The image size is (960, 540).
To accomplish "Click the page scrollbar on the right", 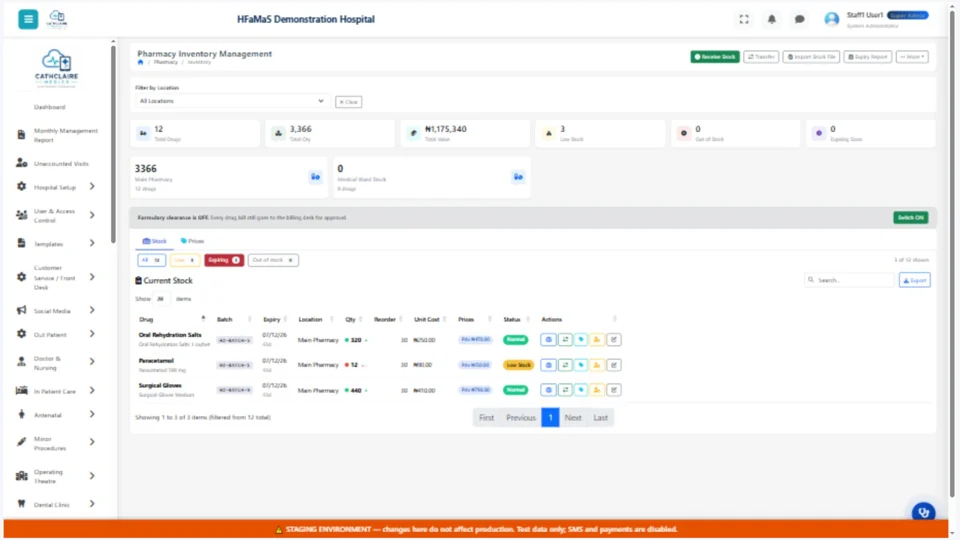I will coord(952,251).
